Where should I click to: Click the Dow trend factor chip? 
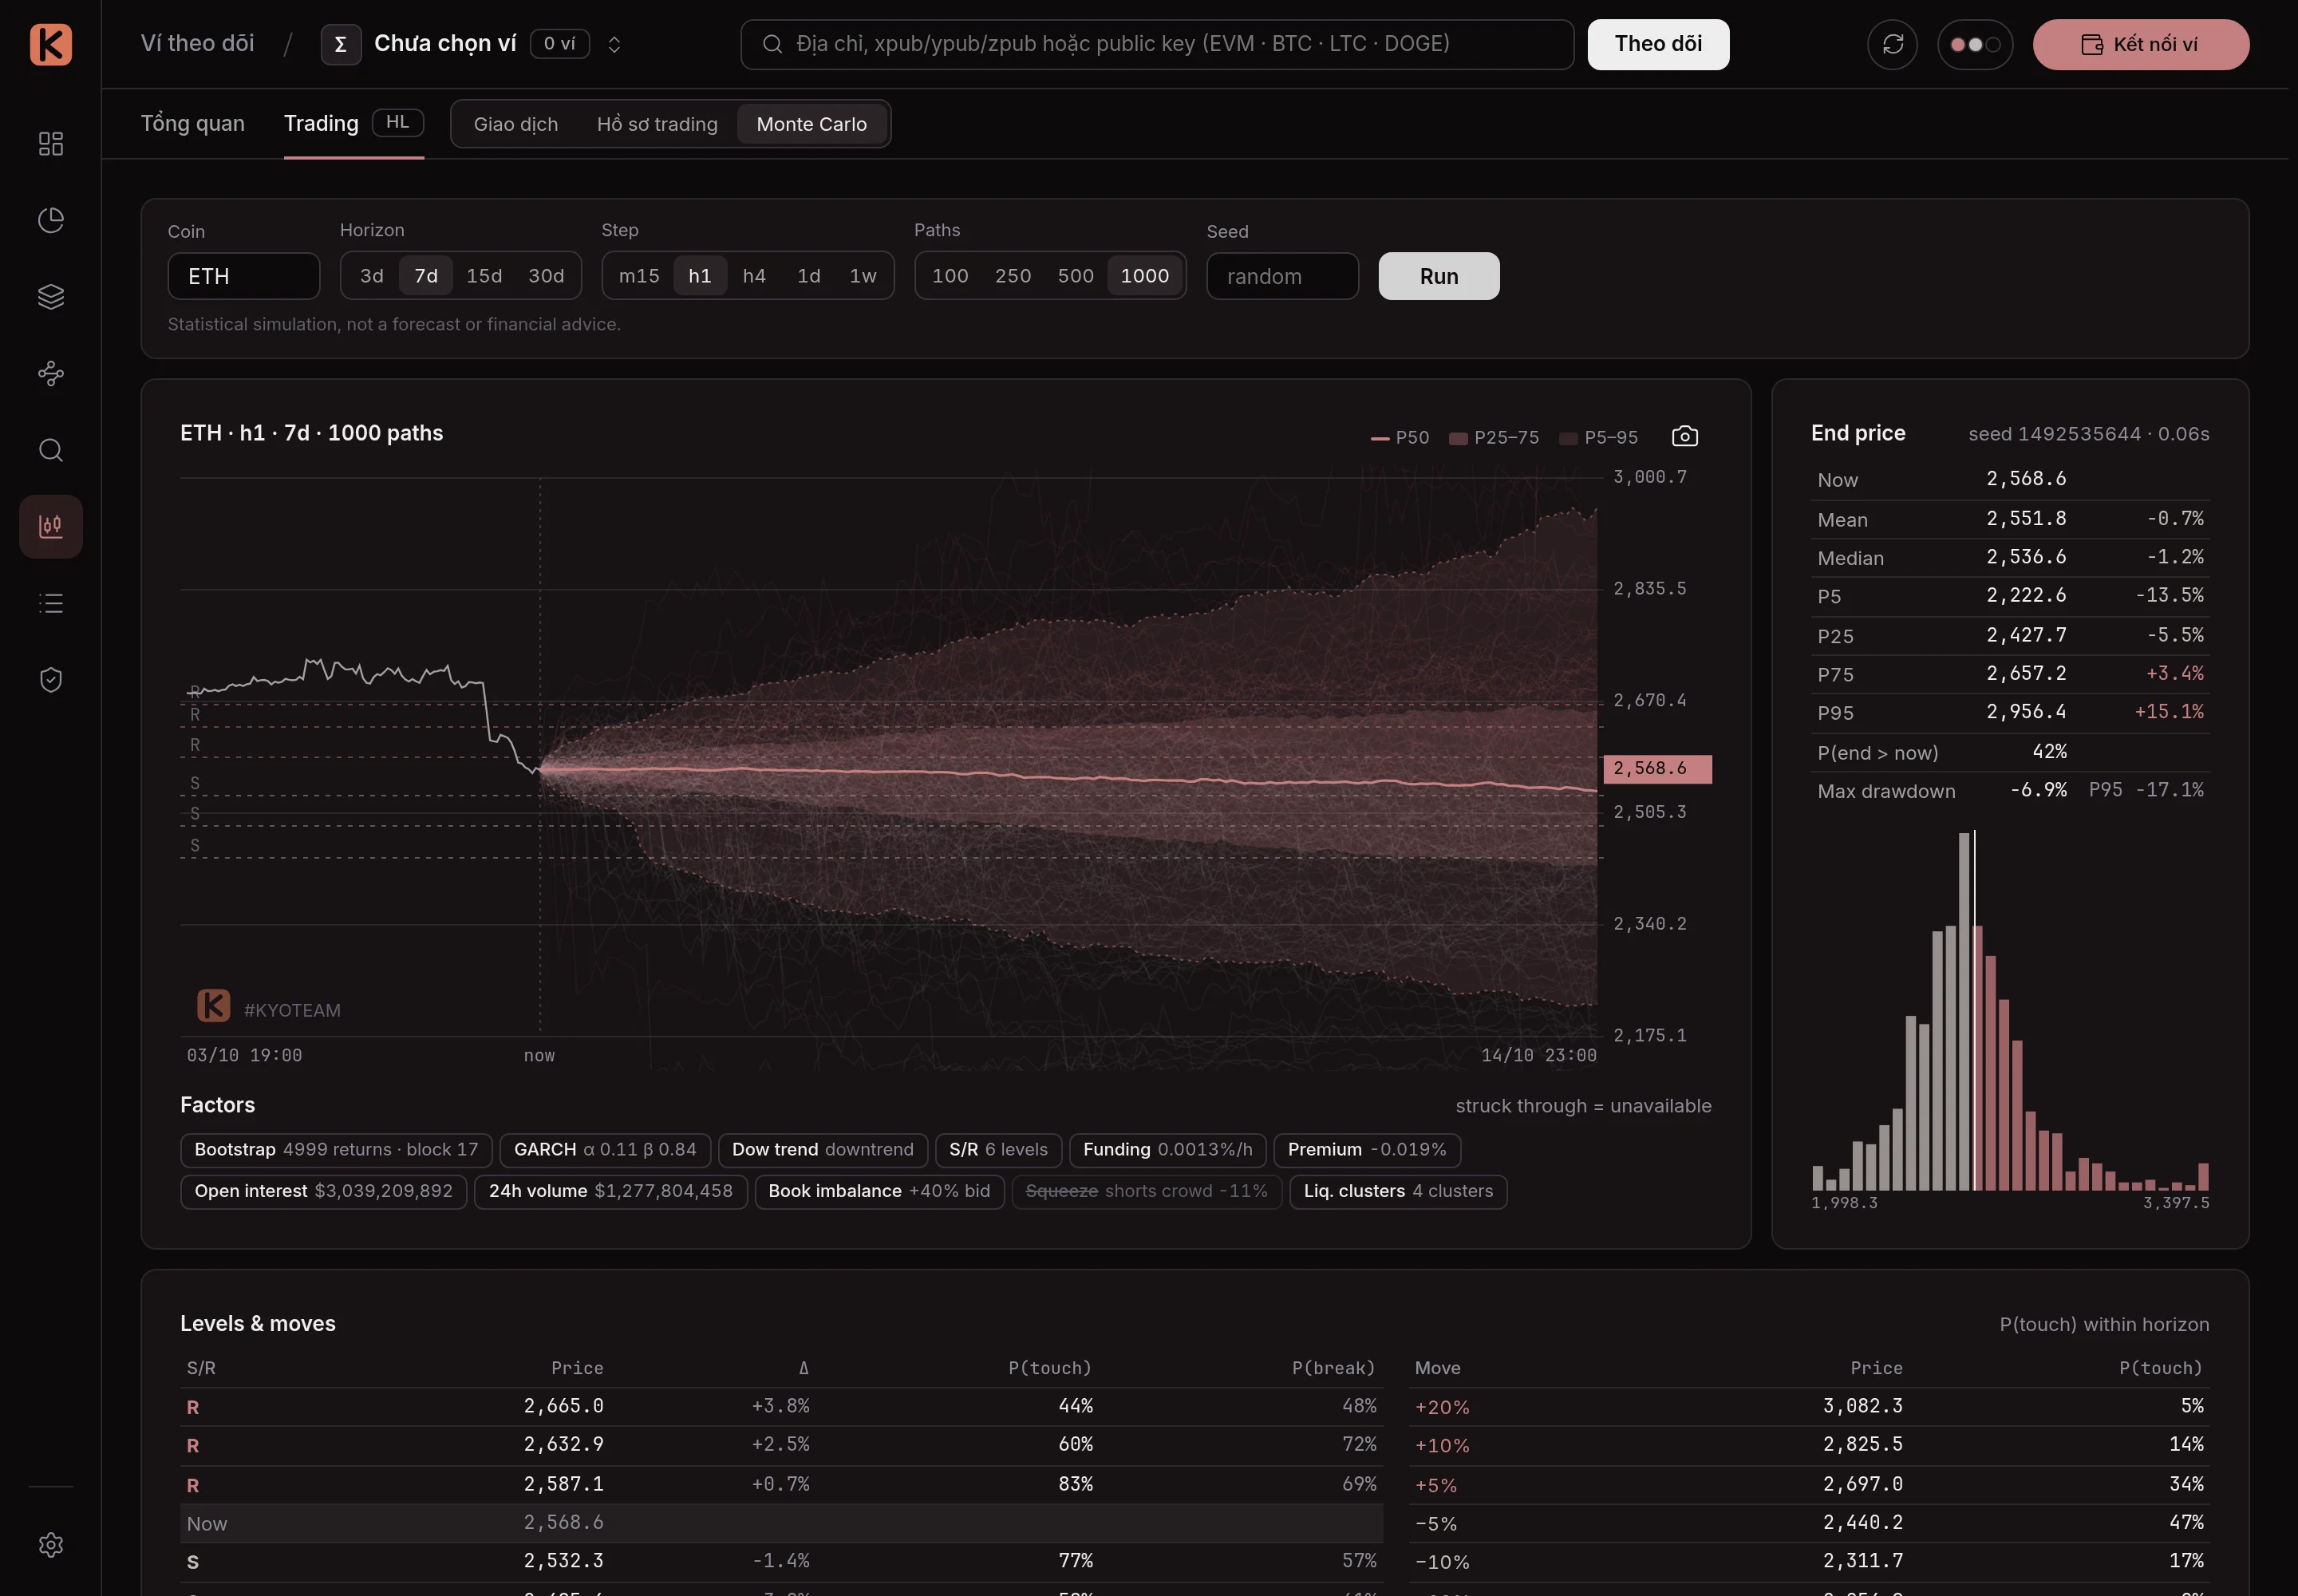click(x=823, y=1150)
